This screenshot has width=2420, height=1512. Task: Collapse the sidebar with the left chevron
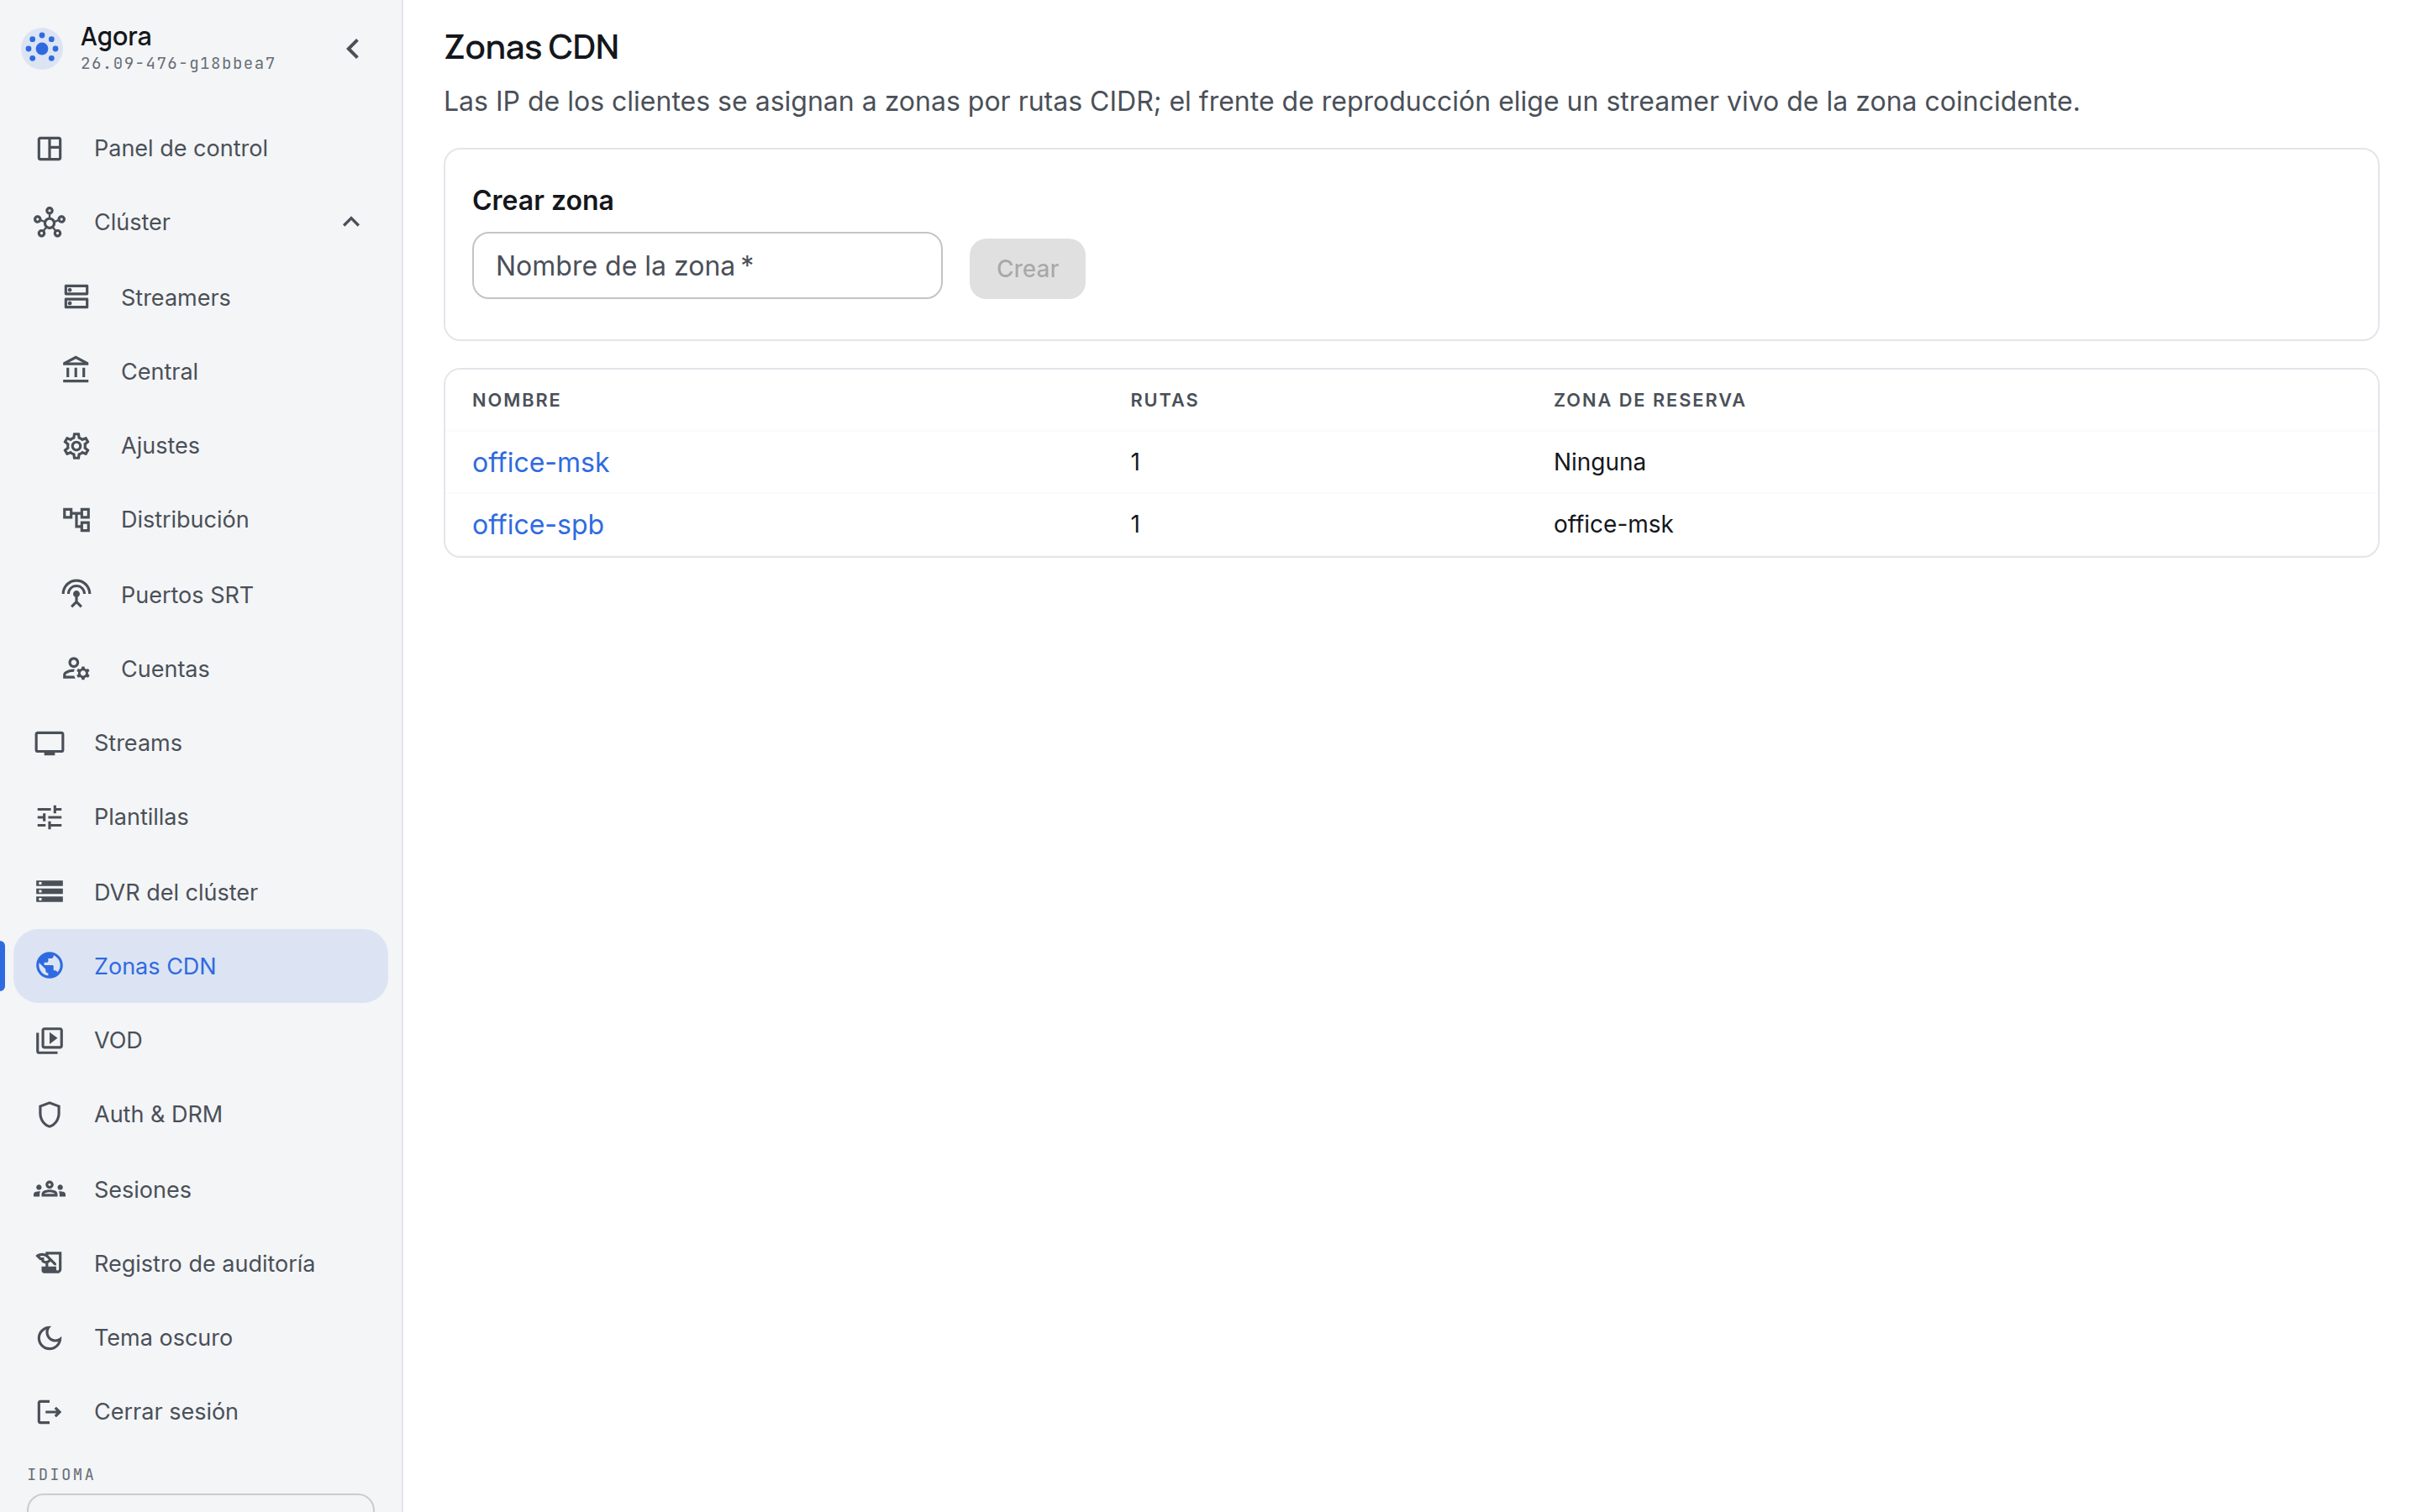[x=353, y=48]
